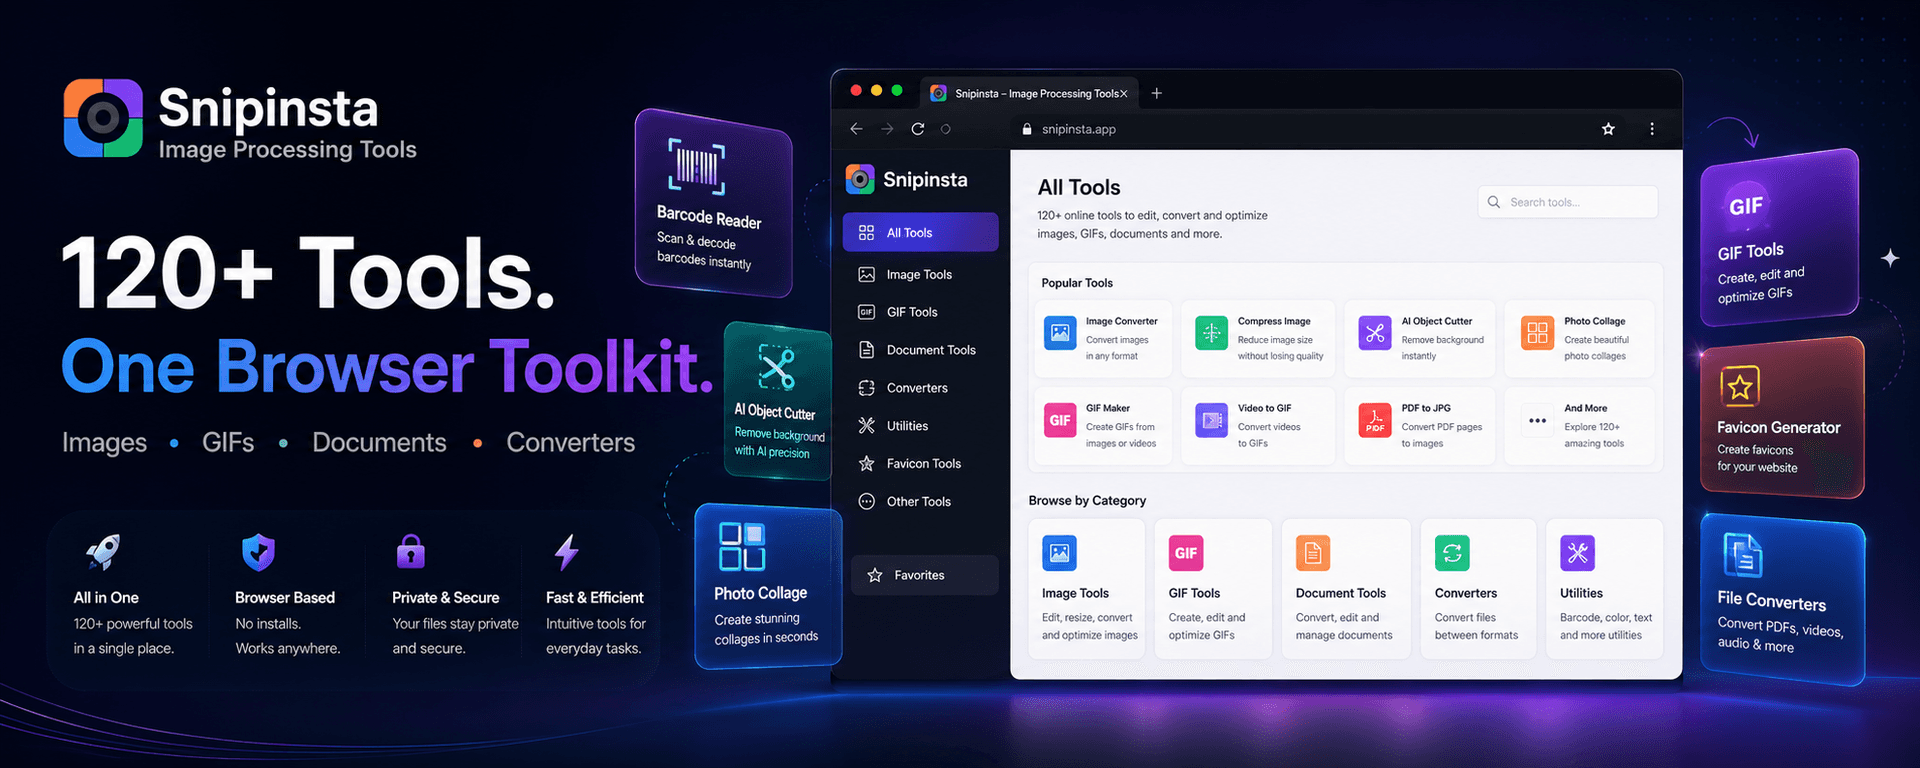Image resolution: width=1920 pixels, height=768 pixels.
Task: Open the Favorites button in sidebar
Action: (x=924, y=575)
